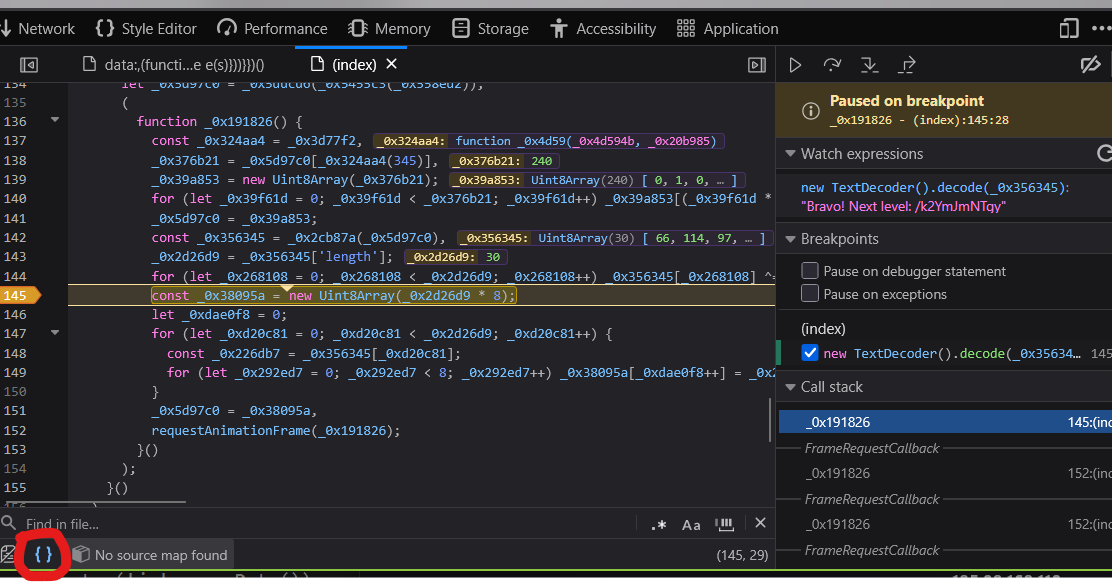The width and height of the screenshot is (1112, 582).
Task: Click the Step Out debugger icon
Action: click(907, 65)
